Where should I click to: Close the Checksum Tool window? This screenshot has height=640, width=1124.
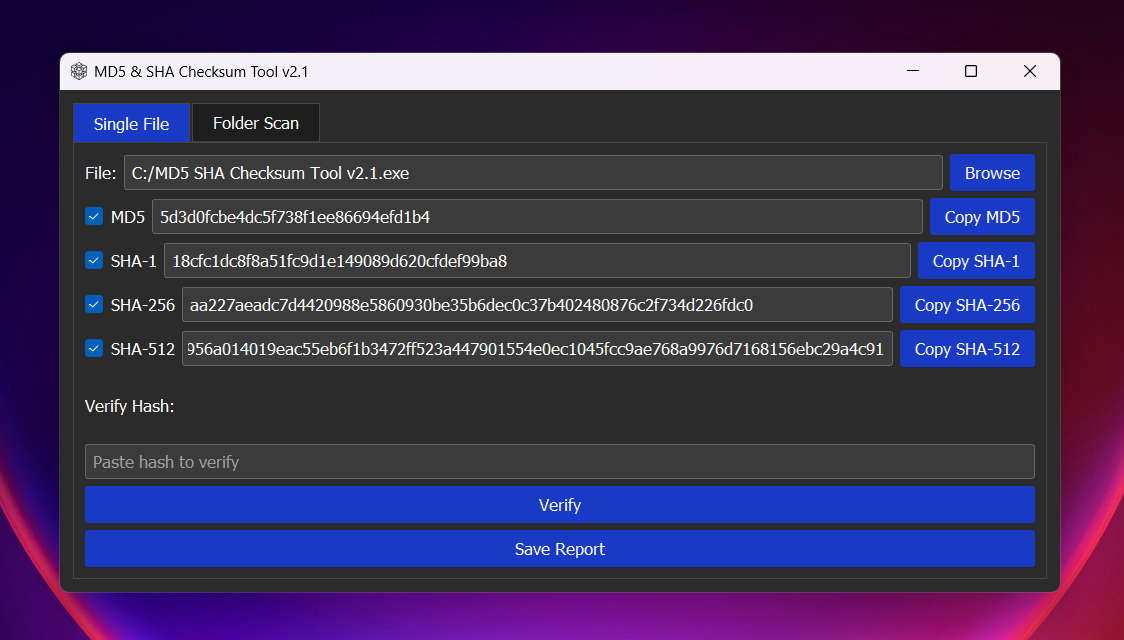tap(1030, 72)
